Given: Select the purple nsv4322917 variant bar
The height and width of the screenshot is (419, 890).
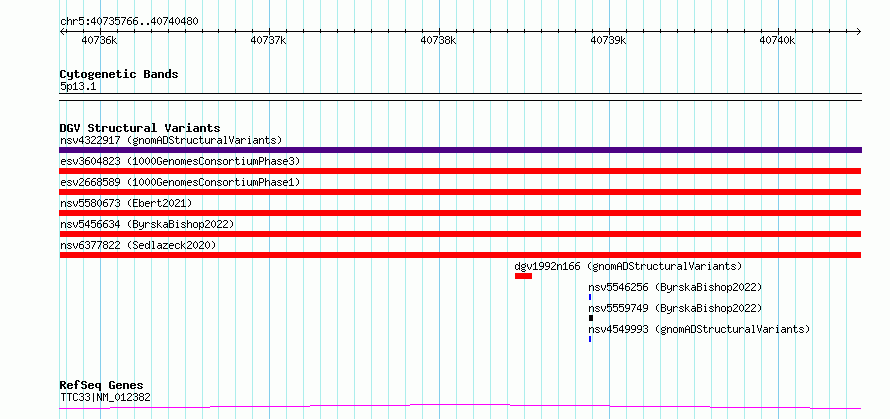Looking at the screenshot, I should (460, 150).
